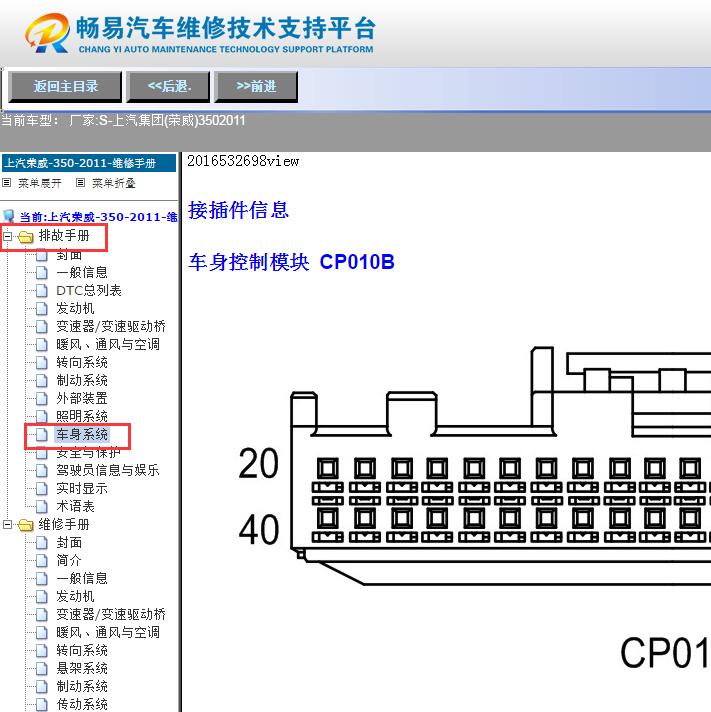
Task: Click the 上汽荣威-350-2011-维修手册 panel header
Action: (x=89, y=163)
